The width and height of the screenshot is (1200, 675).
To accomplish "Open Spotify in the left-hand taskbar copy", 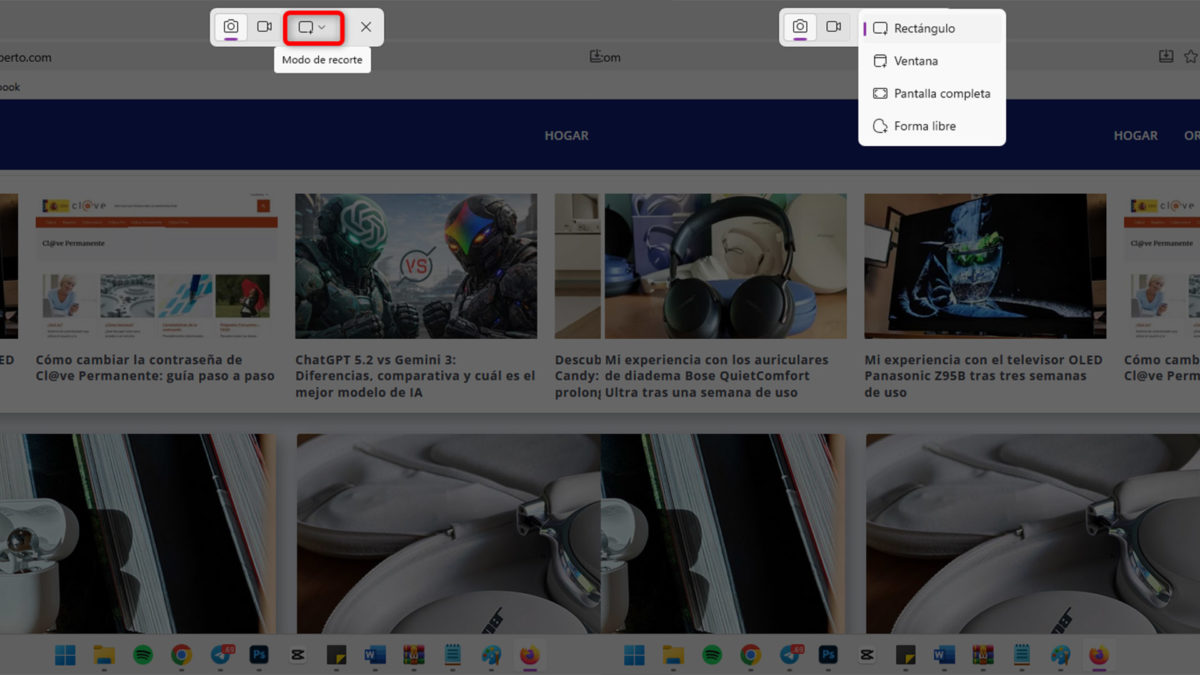I will pyautogui.click(x=143, y=655).
